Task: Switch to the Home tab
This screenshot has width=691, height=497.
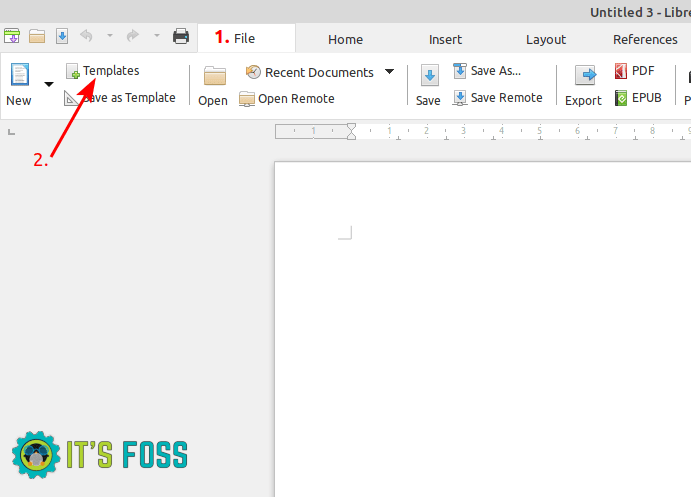Action: 345,40
